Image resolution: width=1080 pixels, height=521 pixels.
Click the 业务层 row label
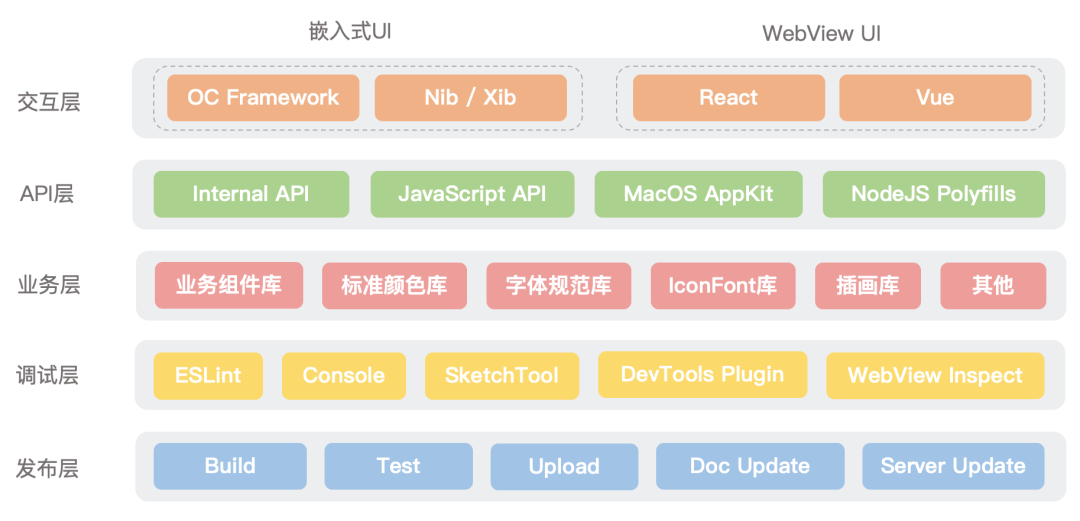point(49,285)
